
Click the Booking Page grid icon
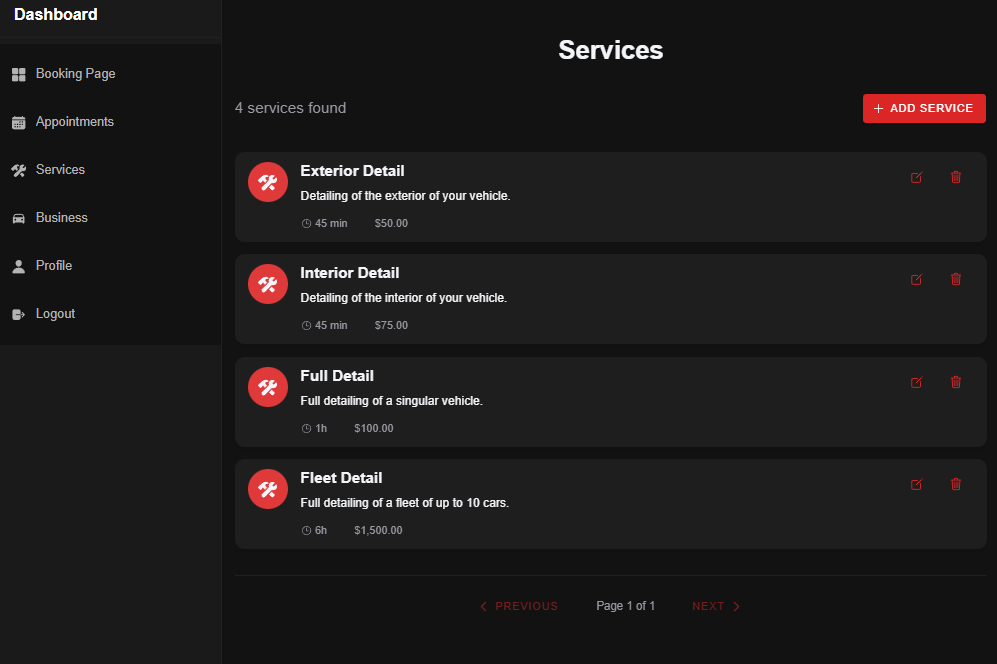pyautogui.click(x=18, y=73)
